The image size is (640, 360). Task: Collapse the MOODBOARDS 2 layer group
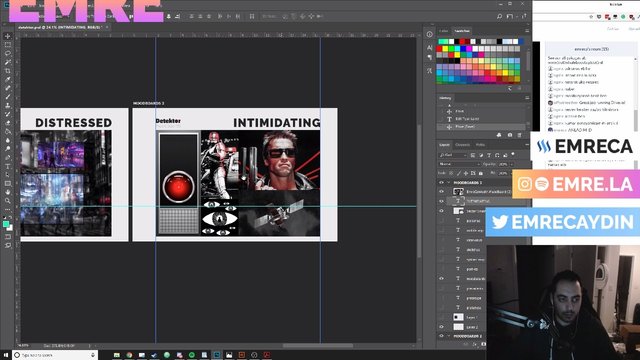click(449, 336)
